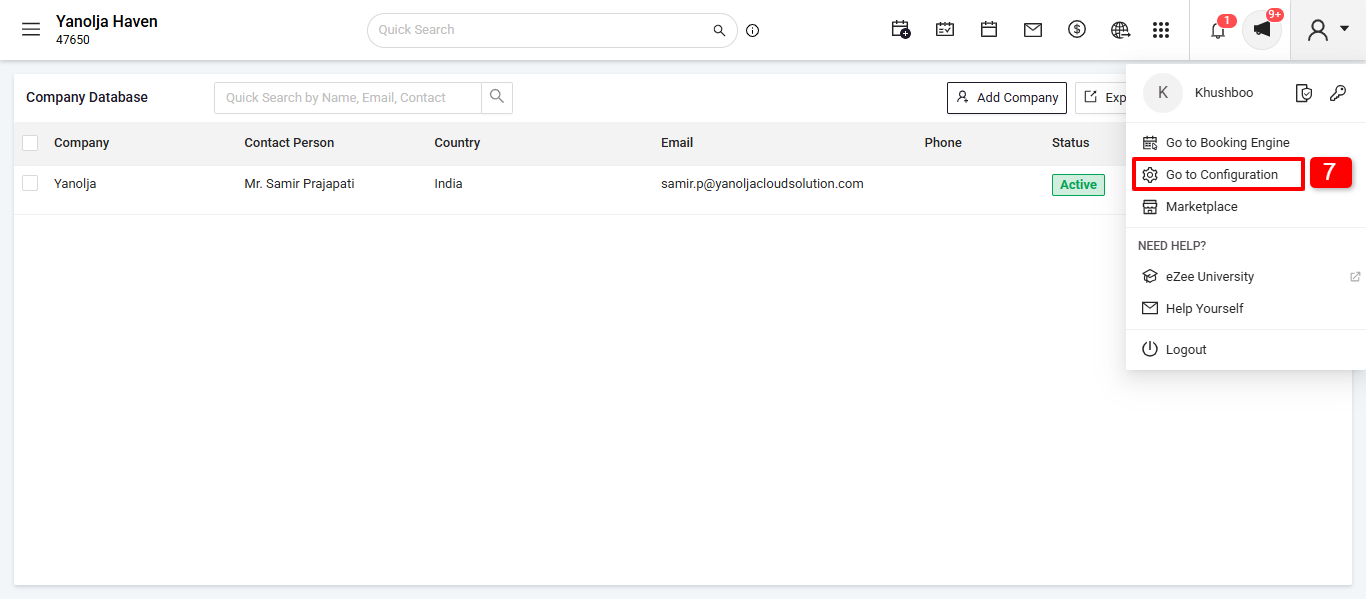Click the Yanolja Haven property name
1366x599 pixels.
pos(107,21)
